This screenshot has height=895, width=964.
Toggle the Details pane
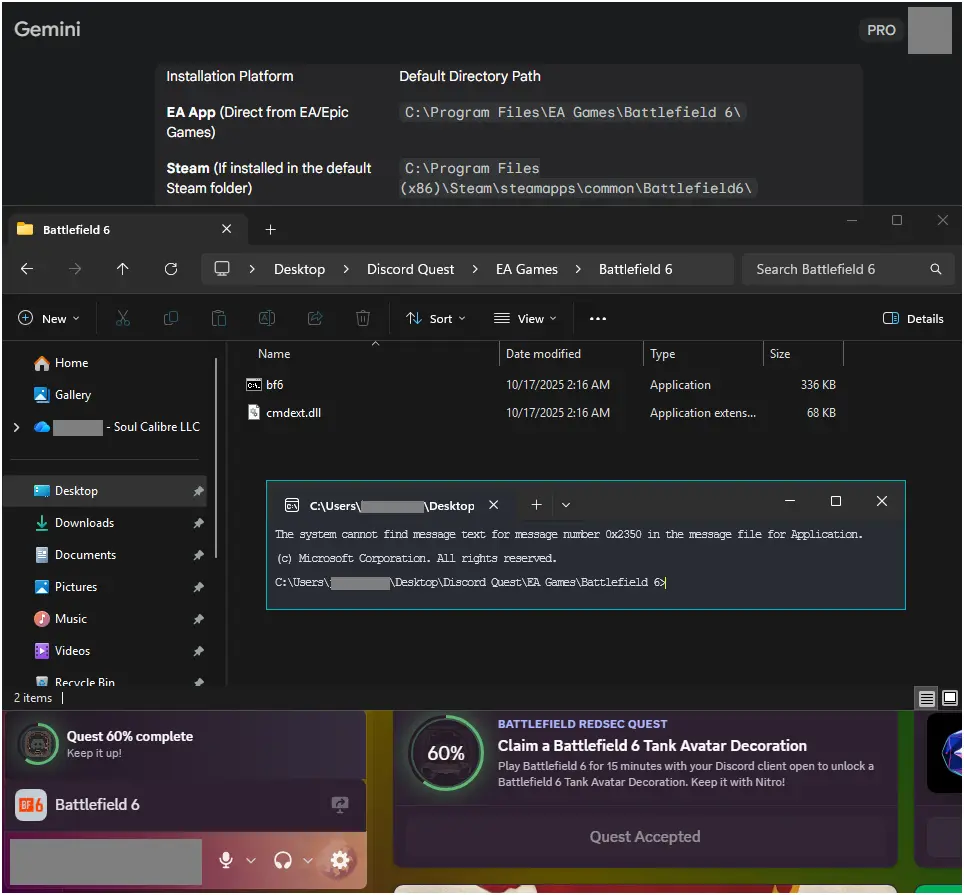pyautogui.click(x=913, y=318)
